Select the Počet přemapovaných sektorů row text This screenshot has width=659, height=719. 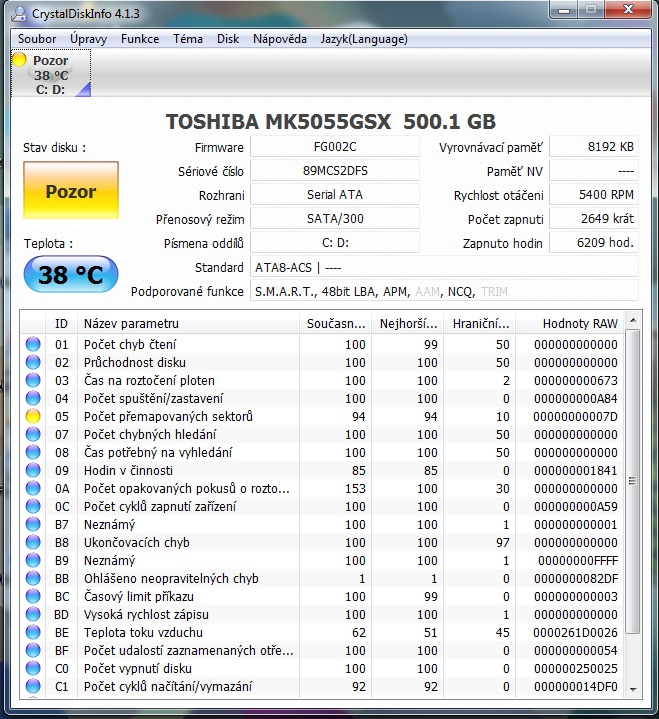click(168, 416)
